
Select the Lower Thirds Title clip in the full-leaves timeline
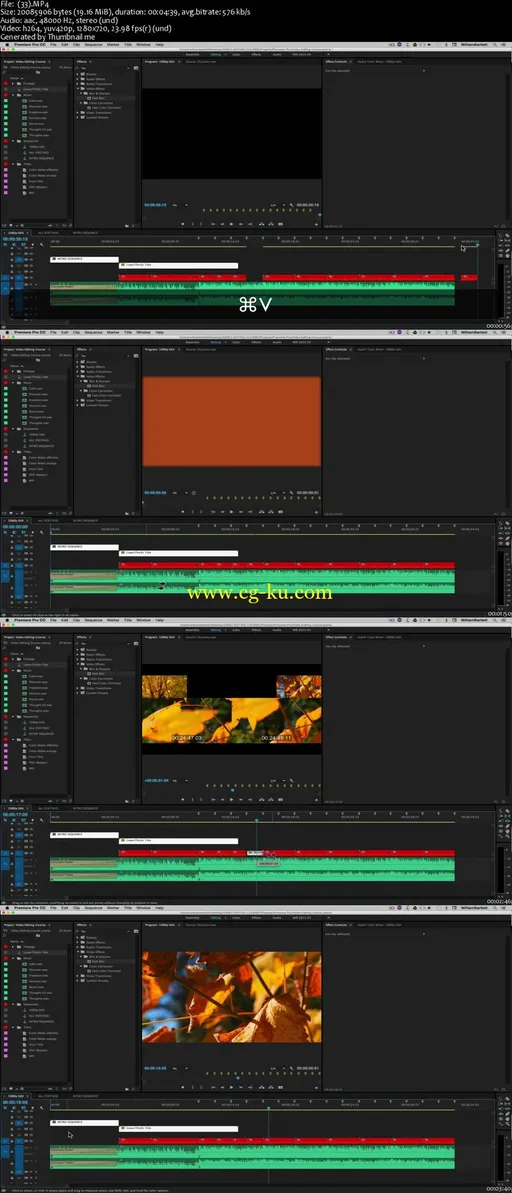click(179, 1128)
